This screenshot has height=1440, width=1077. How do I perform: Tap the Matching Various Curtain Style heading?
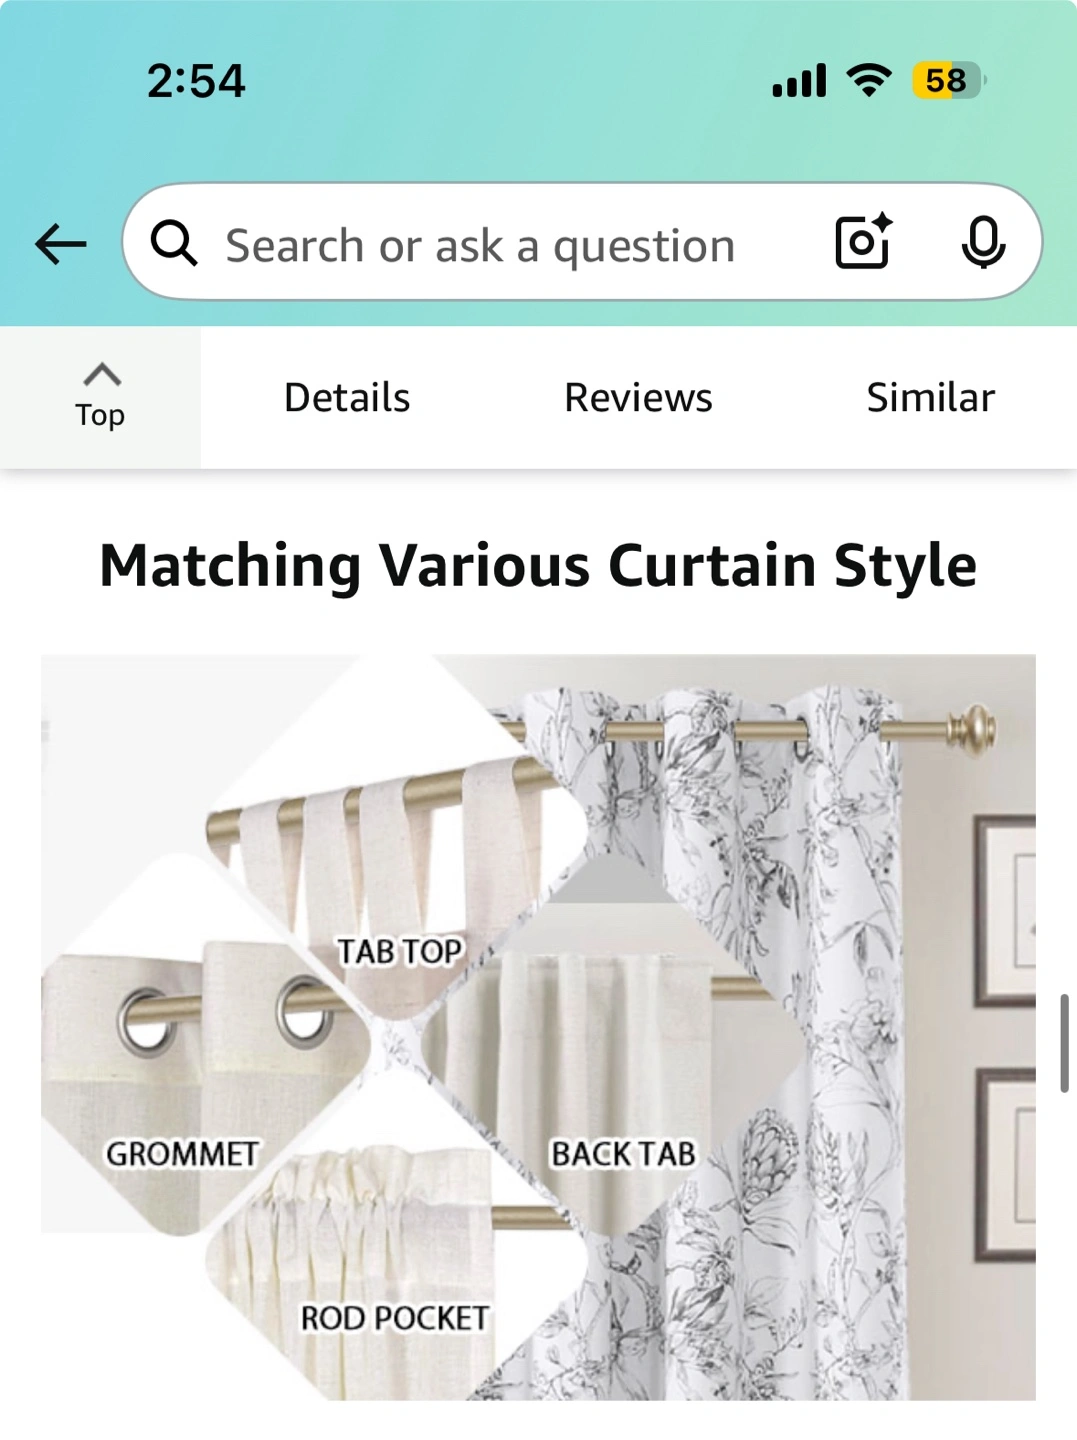coord(538,566)
